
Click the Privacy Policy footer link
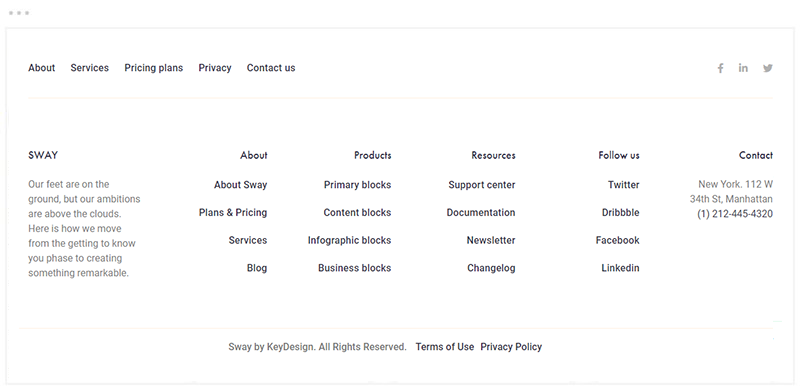[511, 347]
